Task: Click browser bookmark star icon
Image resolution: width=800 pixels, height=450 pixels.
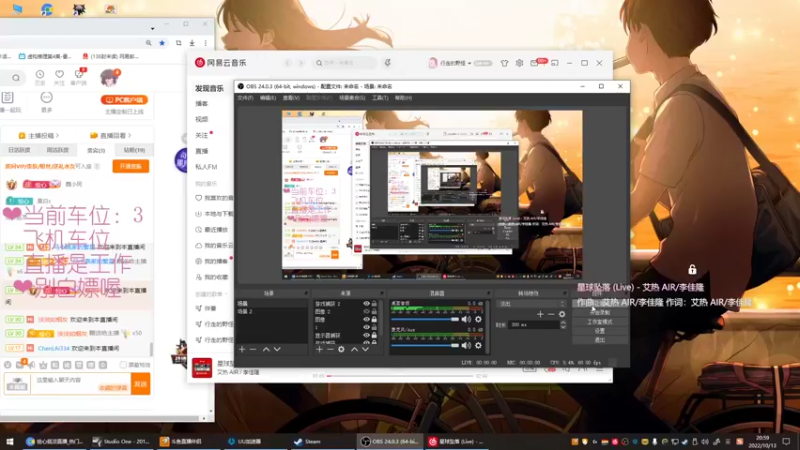Action: coord(162,43)
